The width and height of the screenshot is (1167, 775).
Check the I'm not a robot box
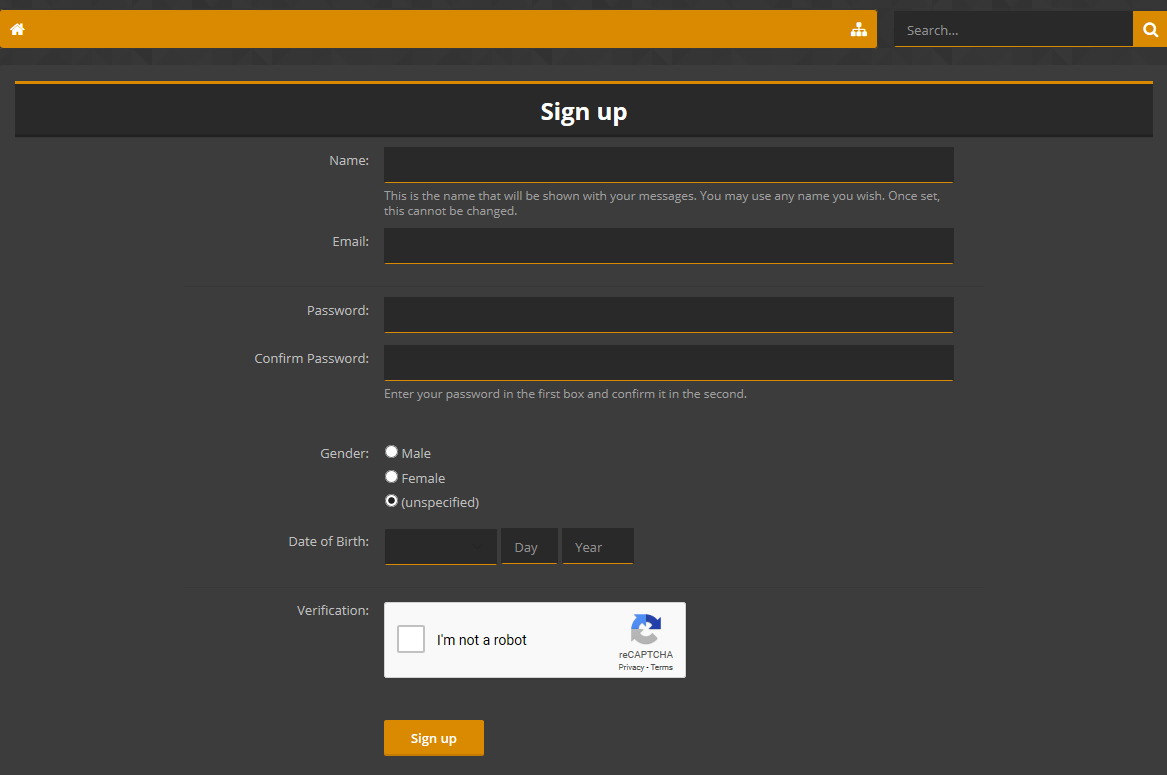pyautogui.click(x=411, y=639)
